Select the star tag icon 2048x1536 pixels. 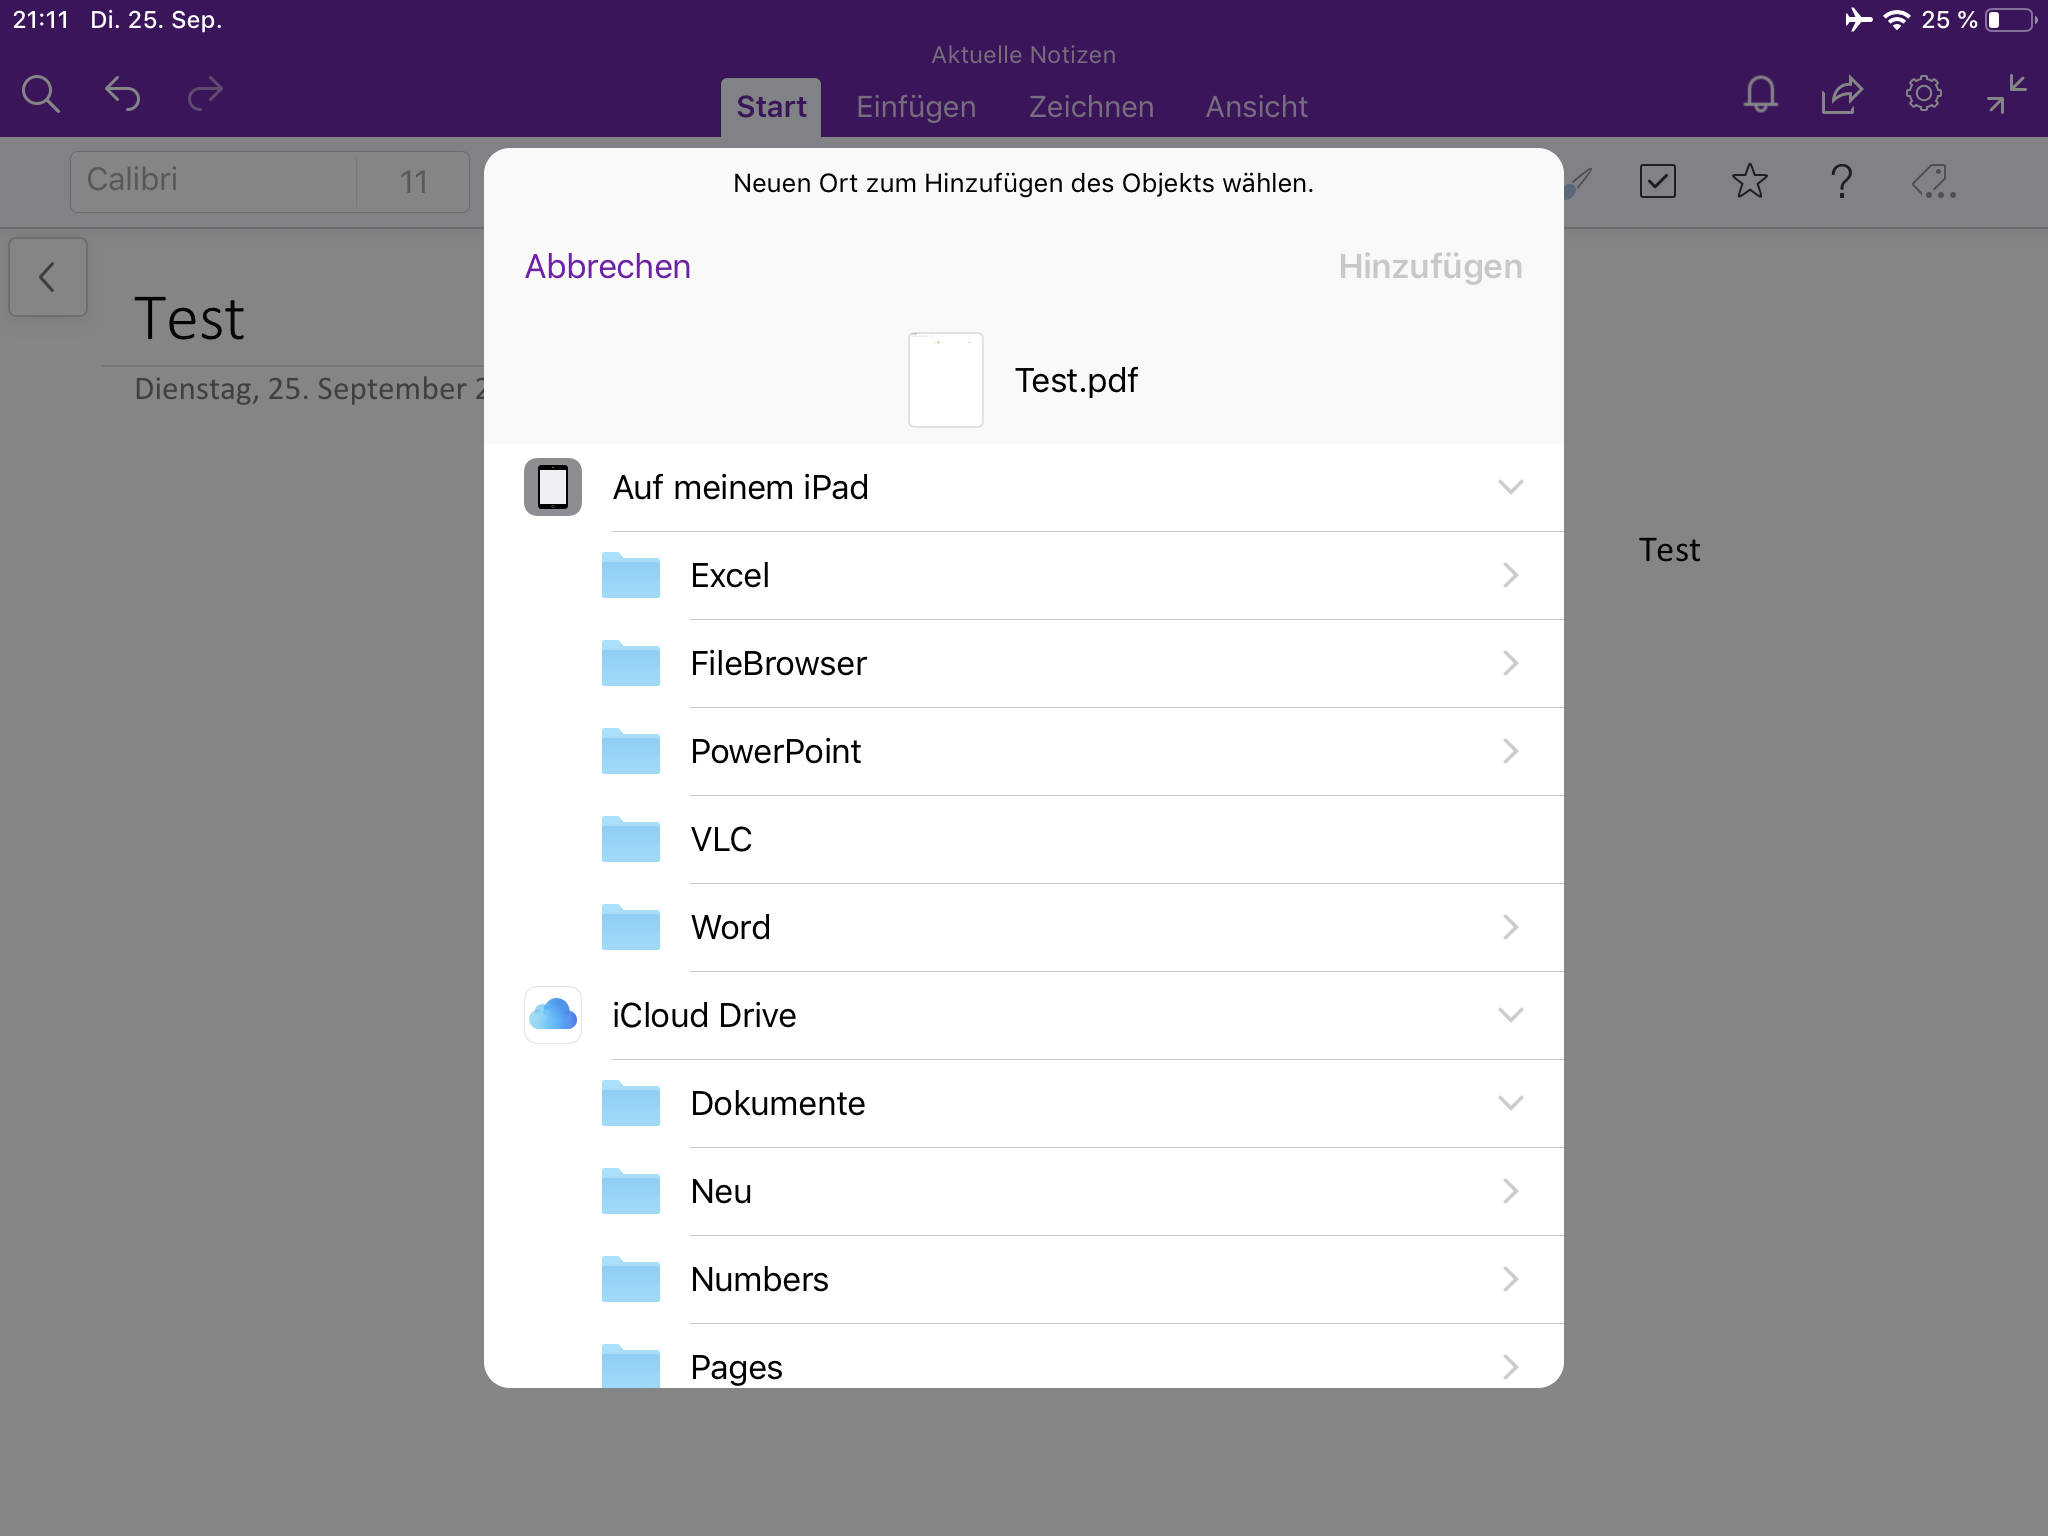pyautogui.click(x=1749, y=182)
